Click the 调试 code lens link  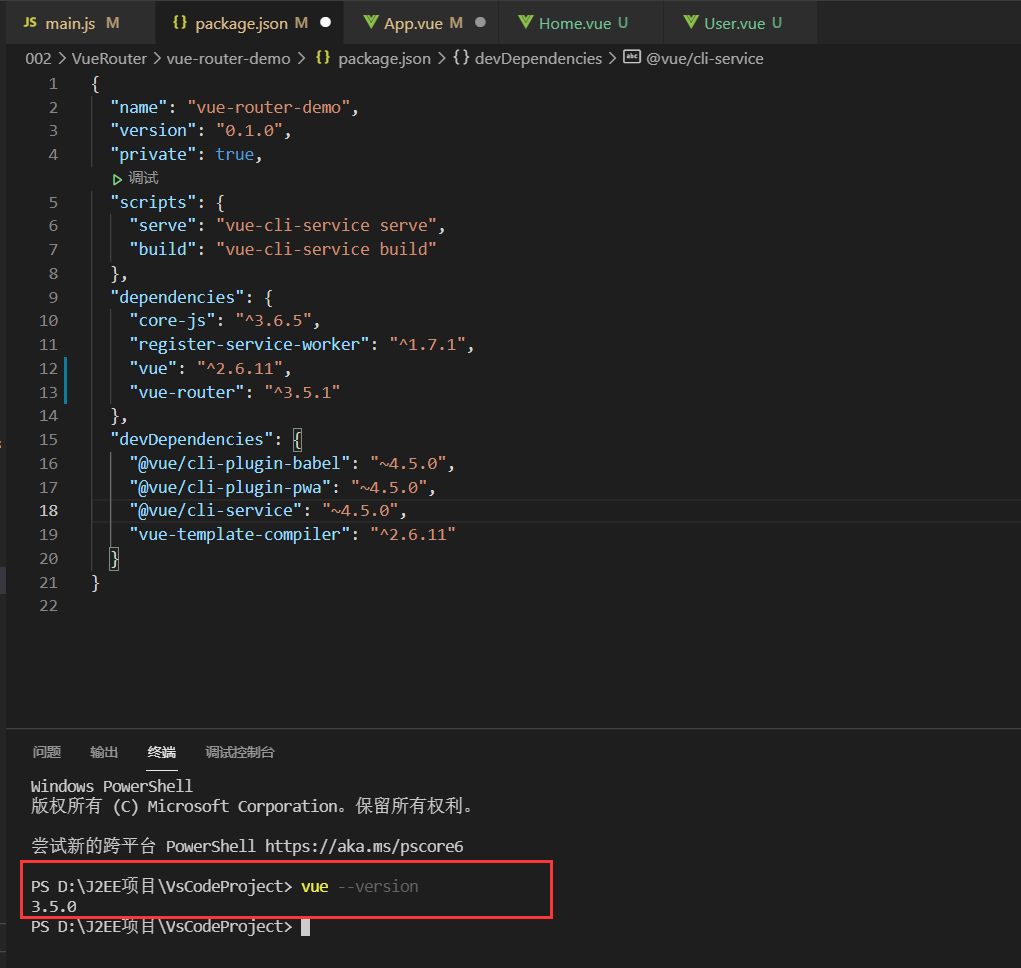143,178
